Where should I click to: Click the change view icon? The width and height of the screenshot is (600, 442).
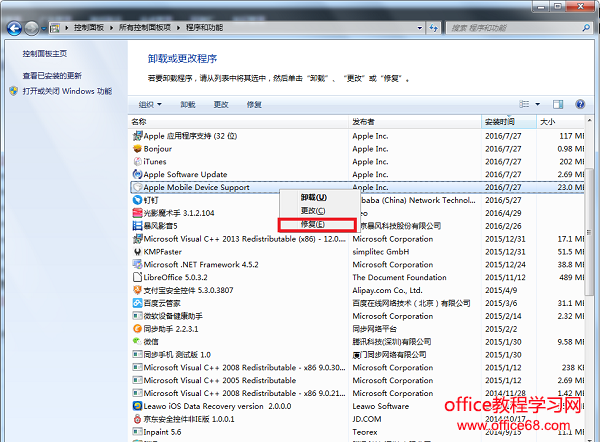point(524,104)
